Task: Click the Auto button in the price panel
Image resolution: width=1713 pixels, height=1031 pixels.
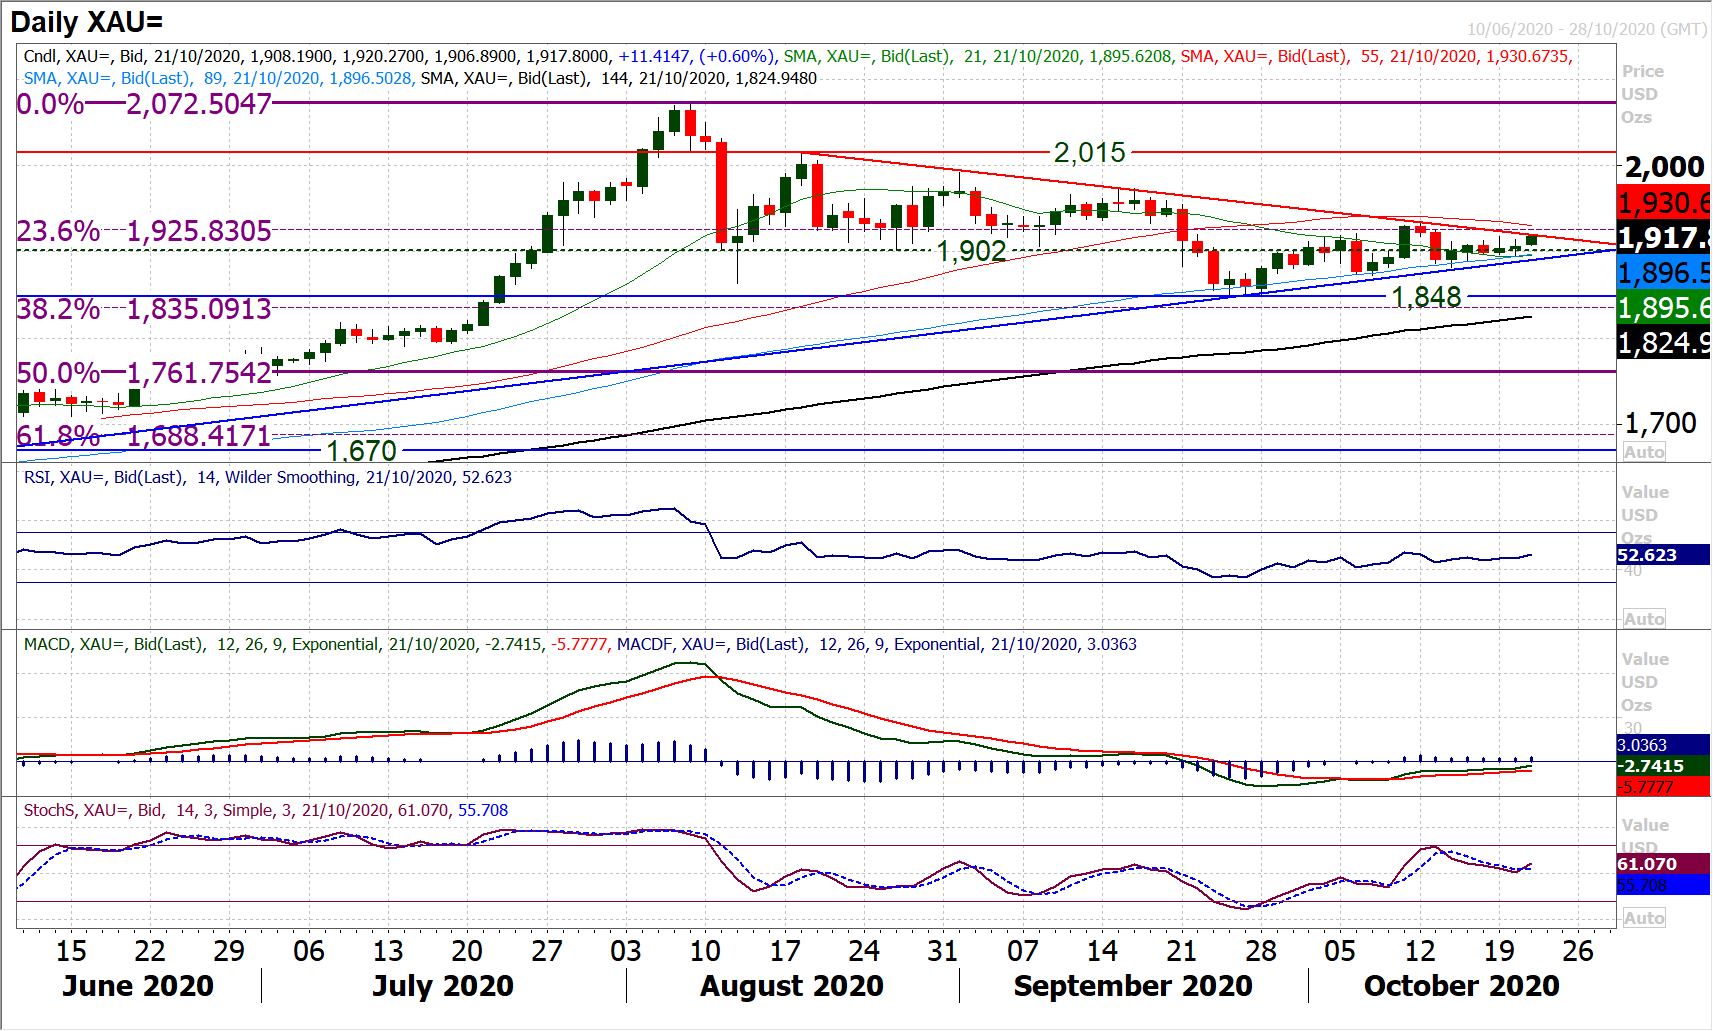Action: pyautogui.click(x=1644, y=452)
